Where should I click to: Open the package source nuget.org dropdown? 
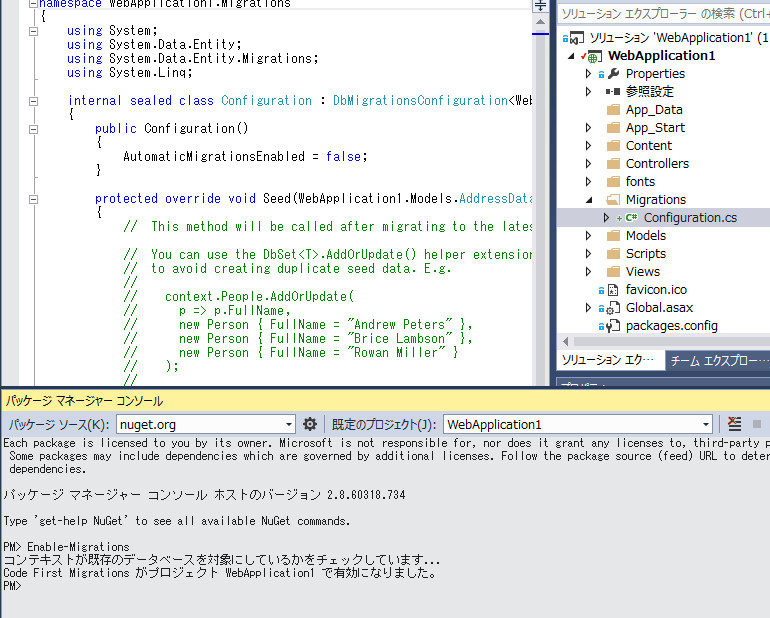288,424
